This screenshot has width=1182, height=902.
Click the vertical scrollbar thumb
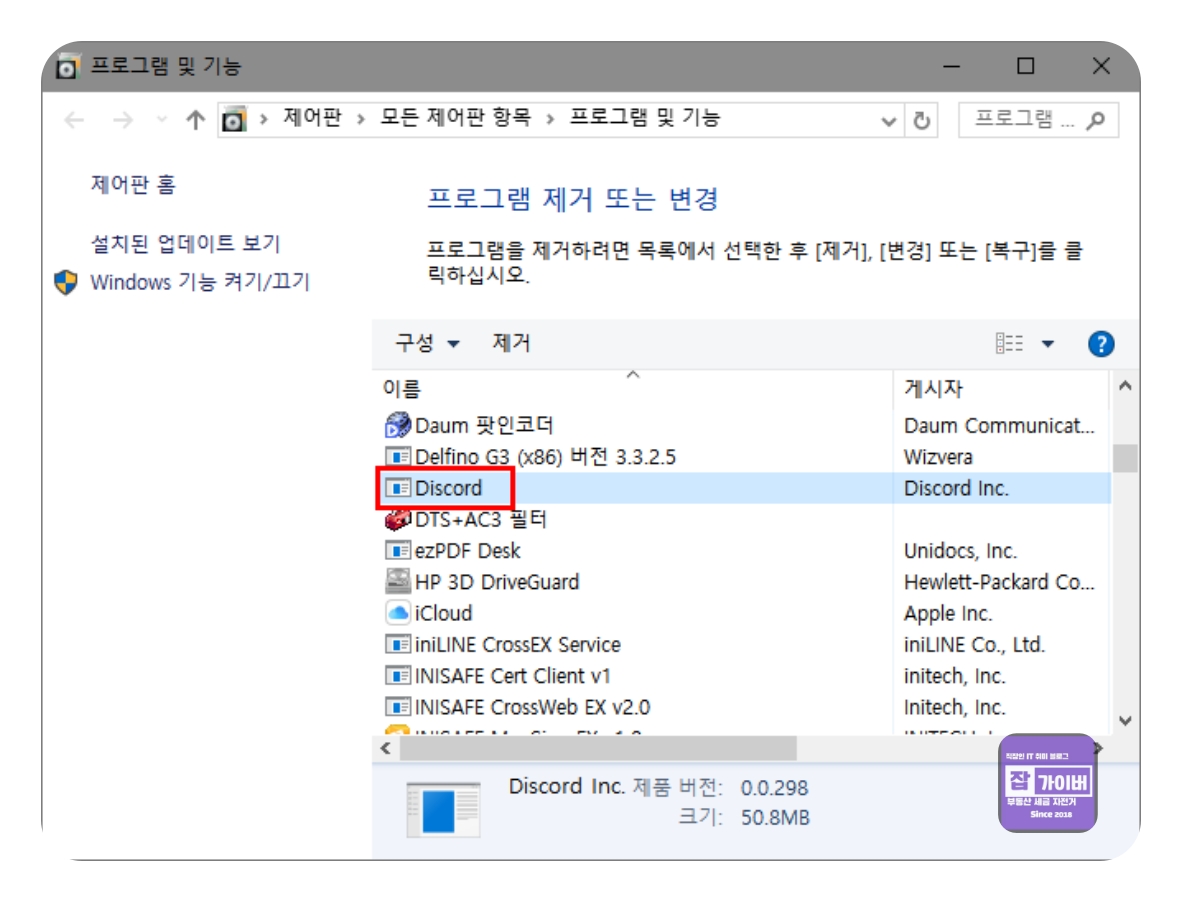click(x=1125, y=458)
